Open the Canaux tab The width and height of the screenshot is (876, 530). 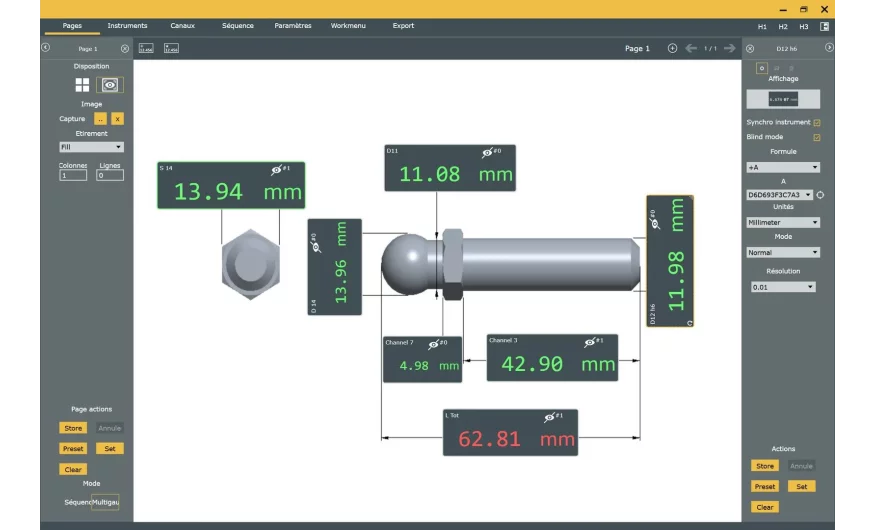[183, 26]
